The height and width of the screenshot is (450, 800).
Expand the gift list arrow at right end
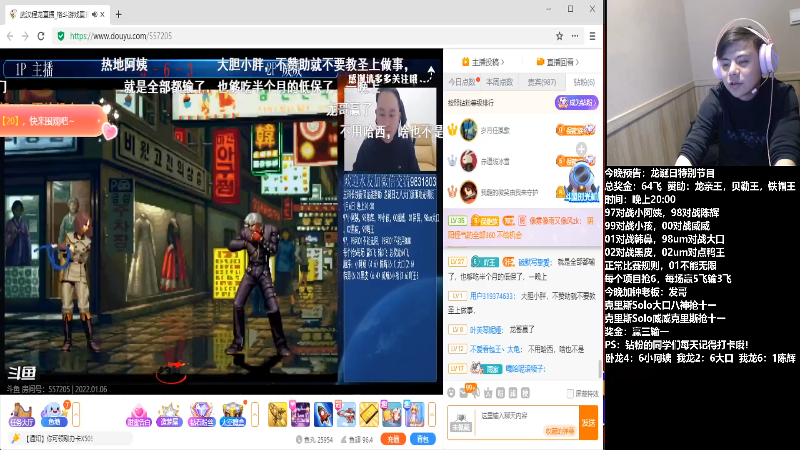432,414
